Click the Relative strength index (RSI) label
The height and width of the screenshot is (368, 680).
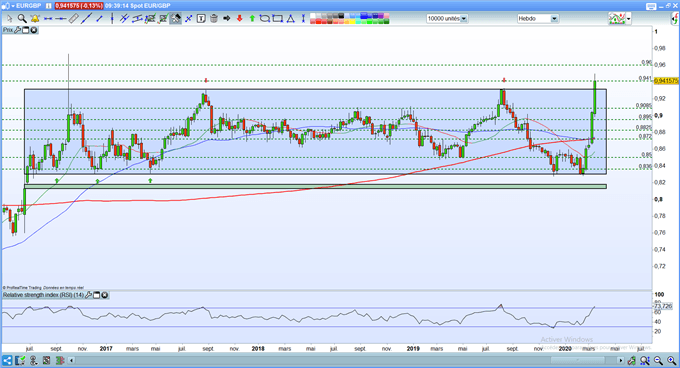pyautogui.click(x=43, y=295)
